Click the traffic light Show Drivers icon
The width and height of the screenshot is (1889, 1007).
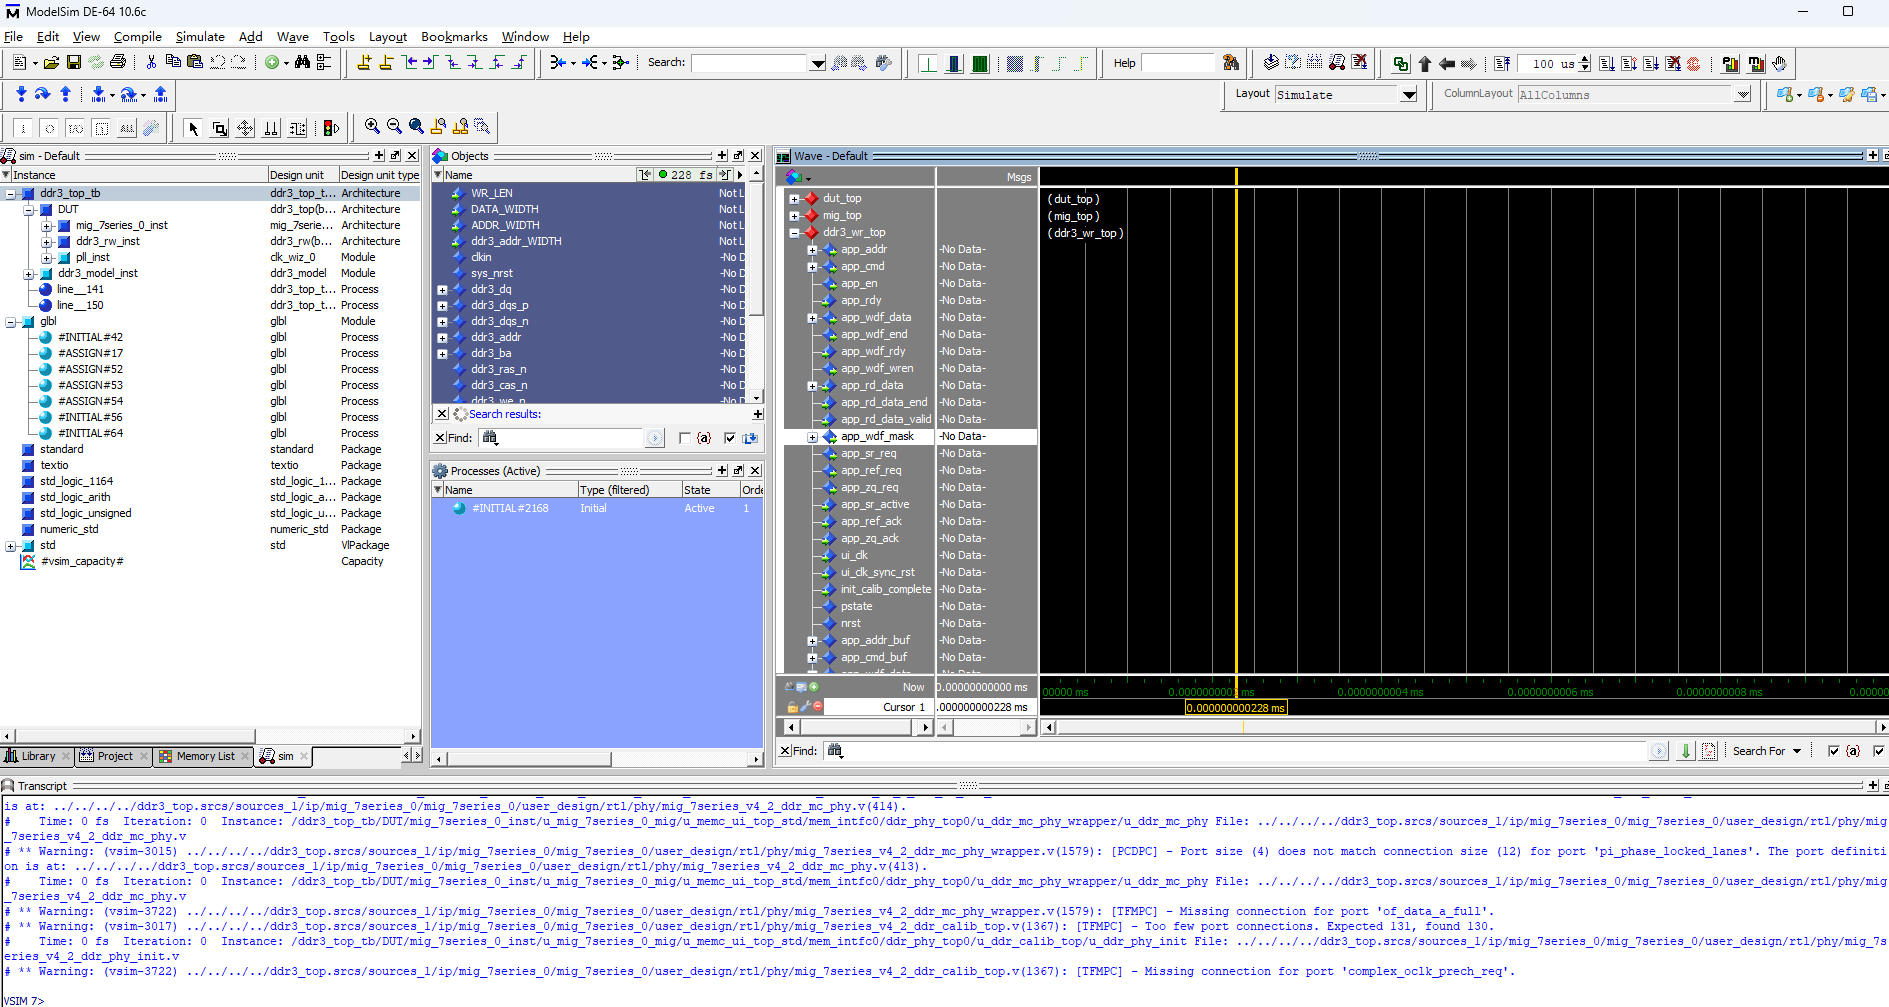pos(331,127)
